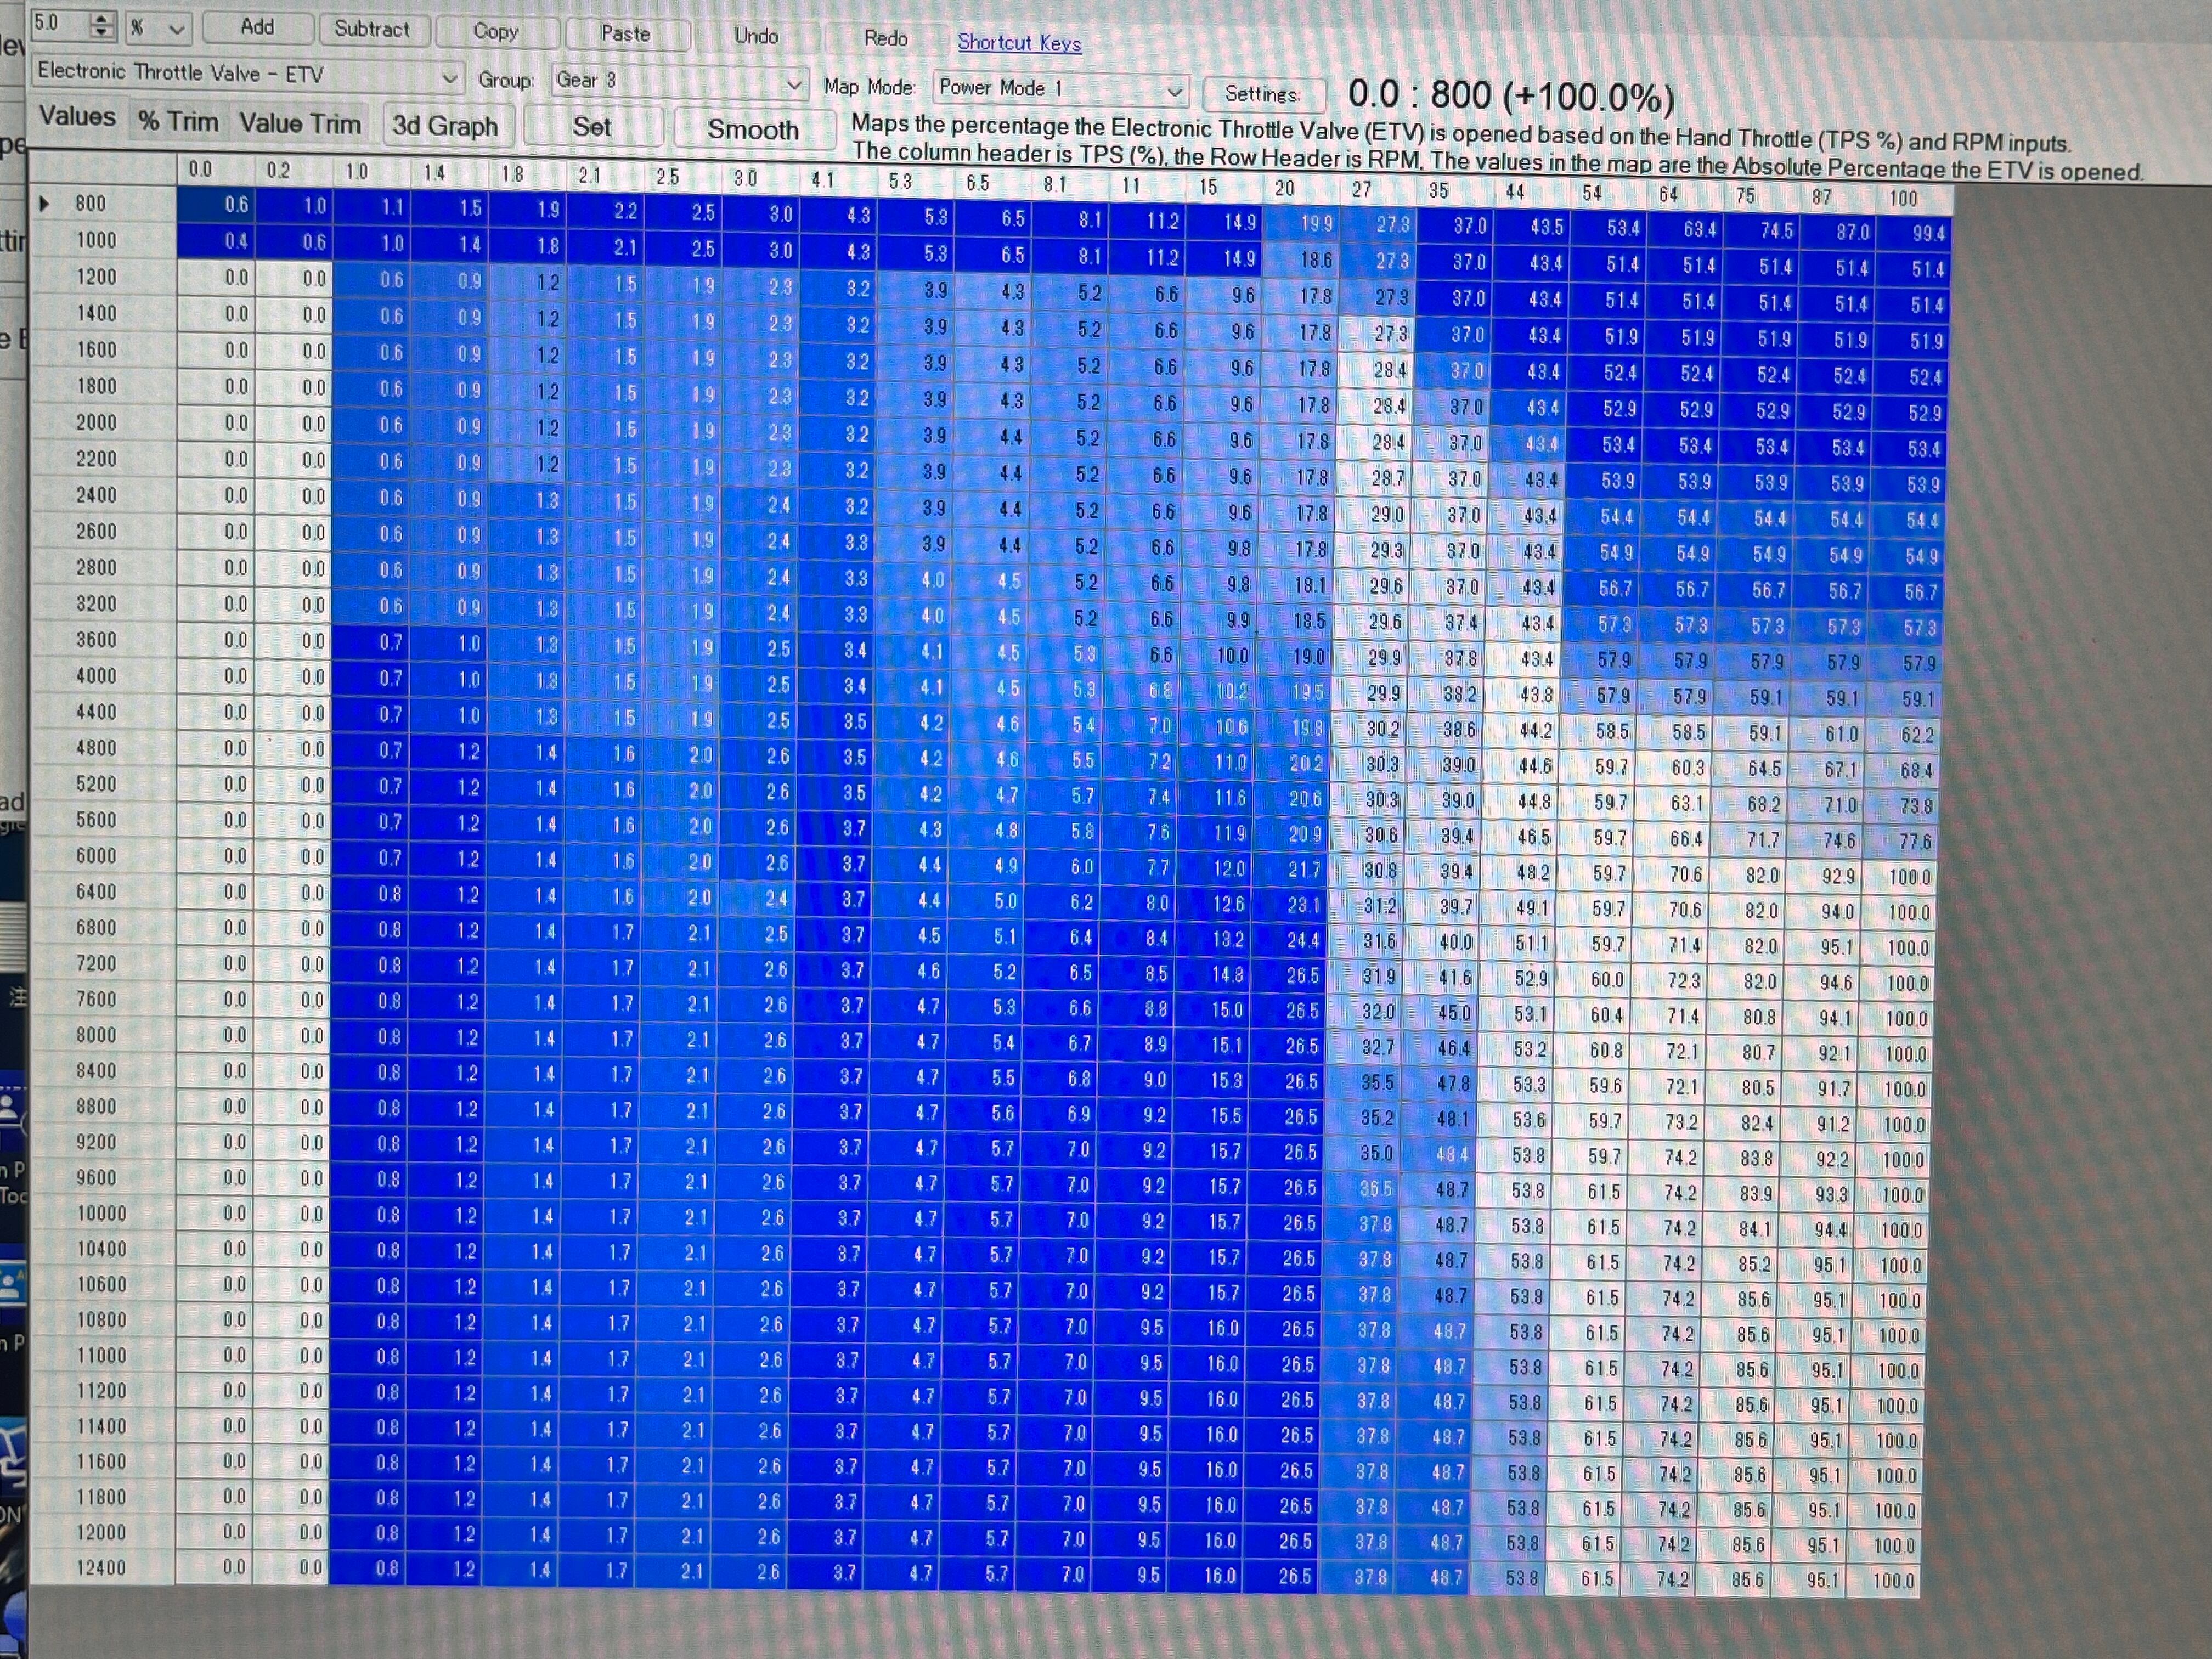The image size is (2212, 1659).
Task: Open the 3d Graph view
Action: [445, 126]
